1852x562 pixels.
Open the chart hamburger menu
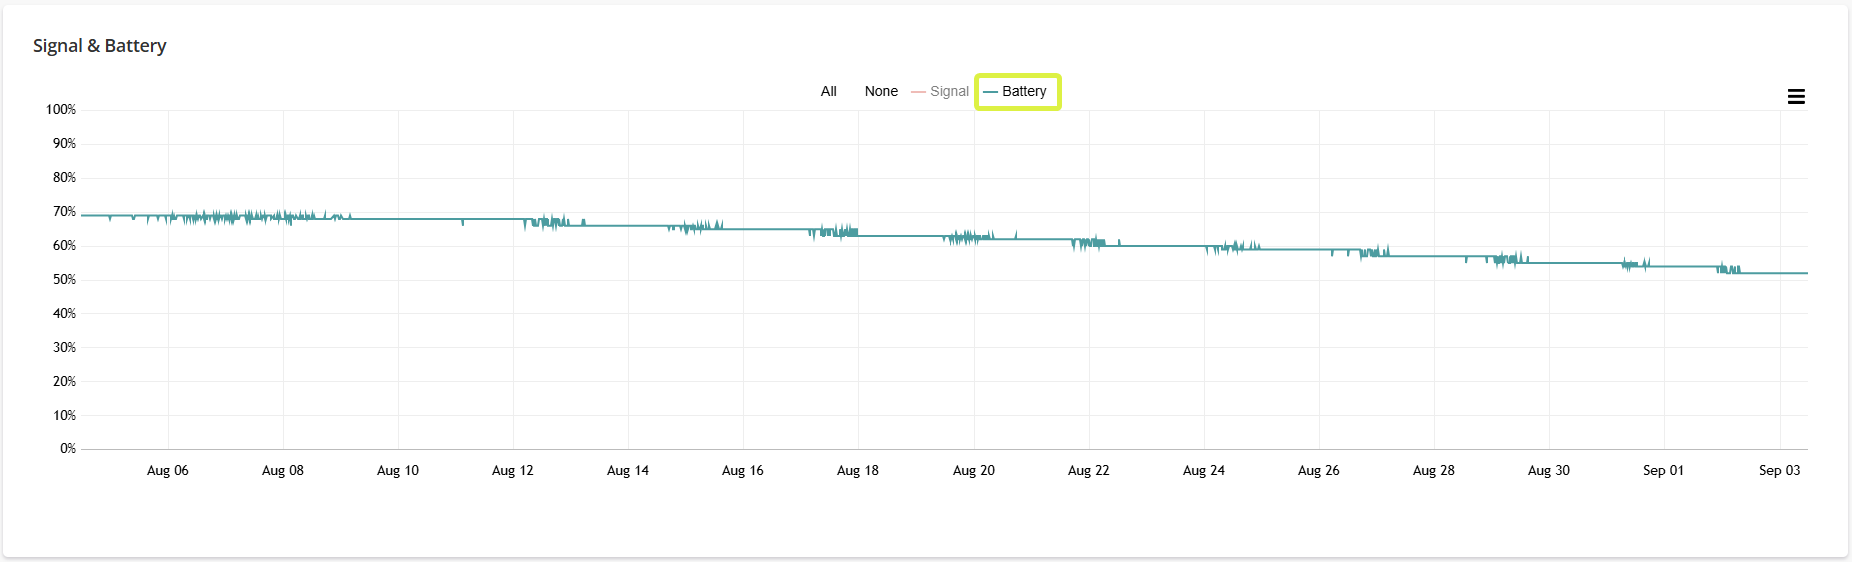[1796, 97]
